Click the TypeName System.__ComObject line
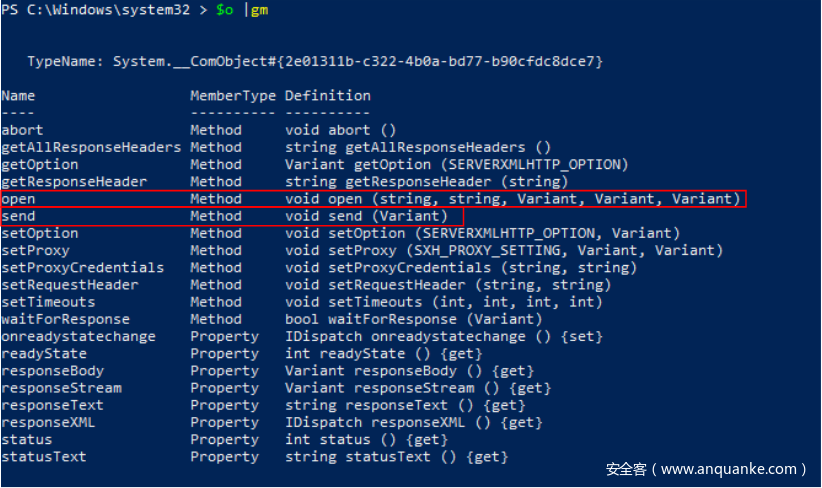Viewport: 822px width, 488px height. 315,61
